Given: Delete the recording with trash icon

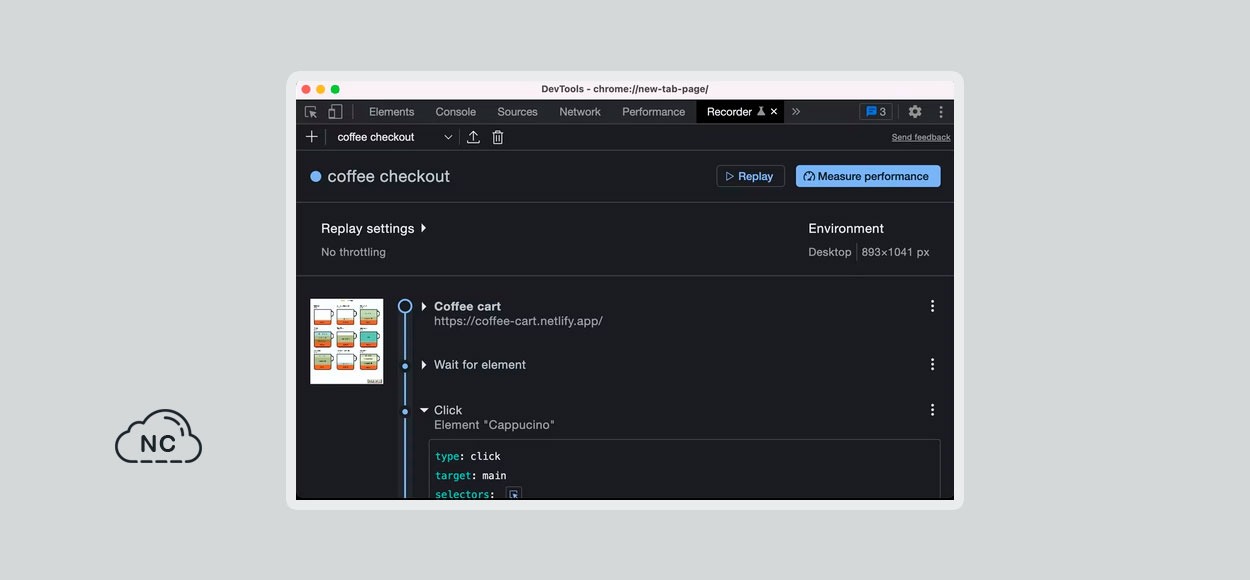Looking at the screenshot, I should (x=498, y=137).
